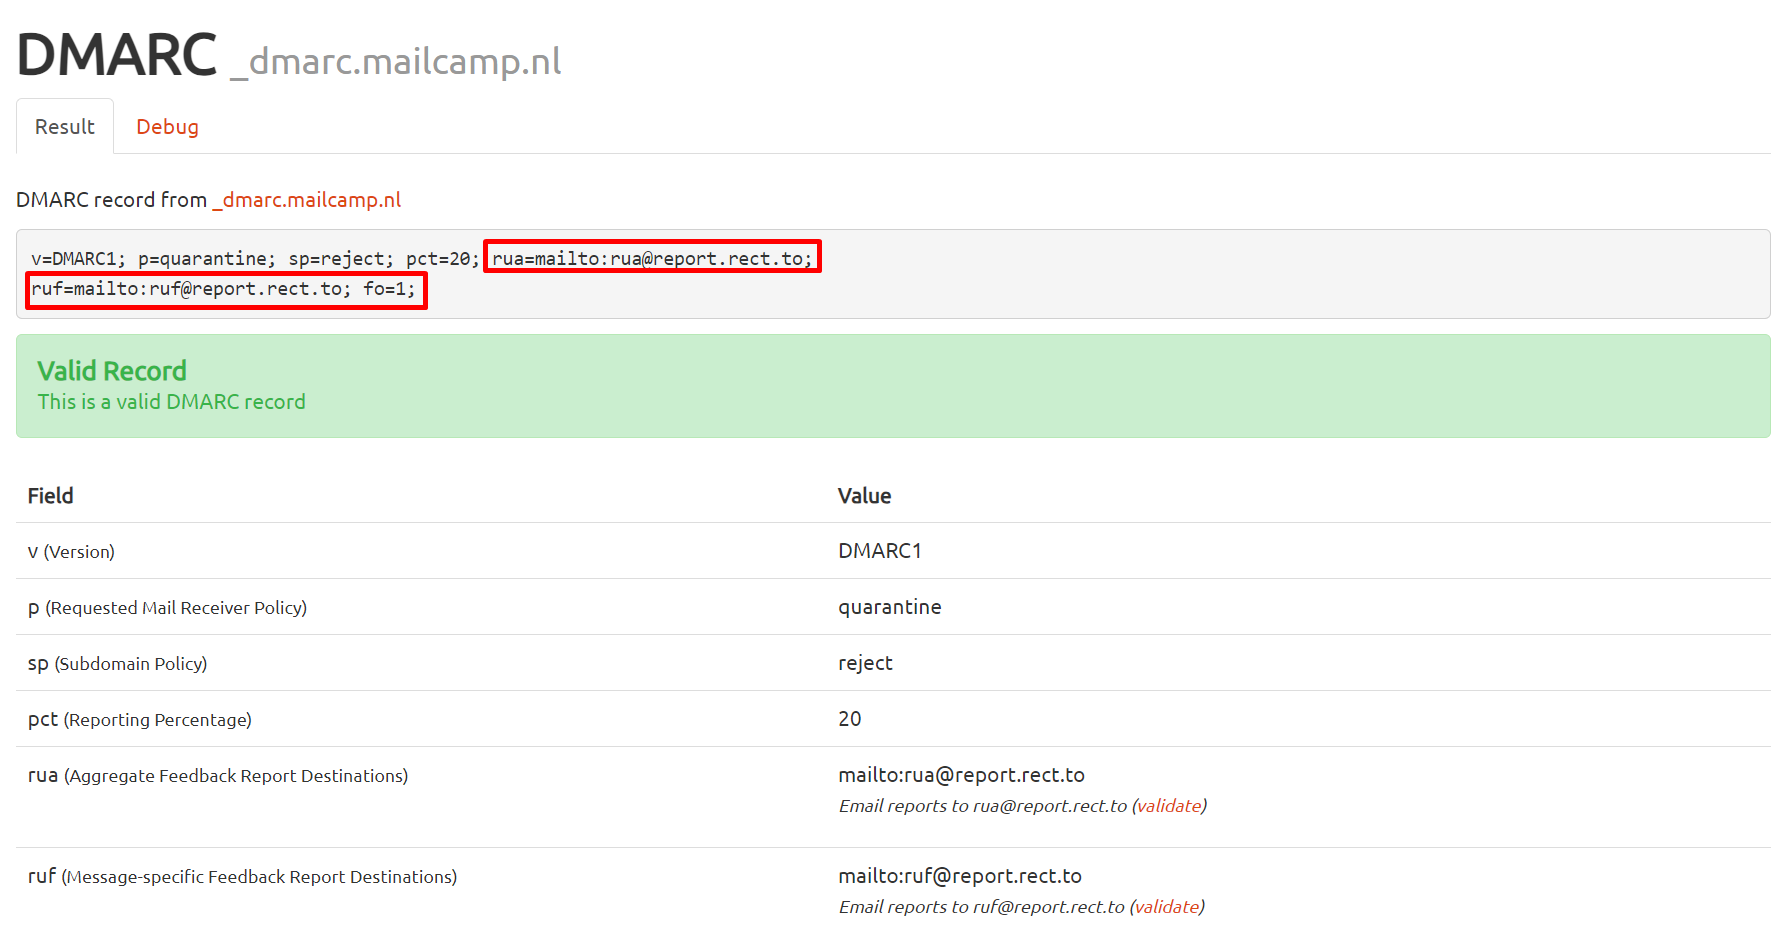Click 'This is a valid DMARC record' message
The height and width of the screenshot is (937, 1791).
point(172,402)
